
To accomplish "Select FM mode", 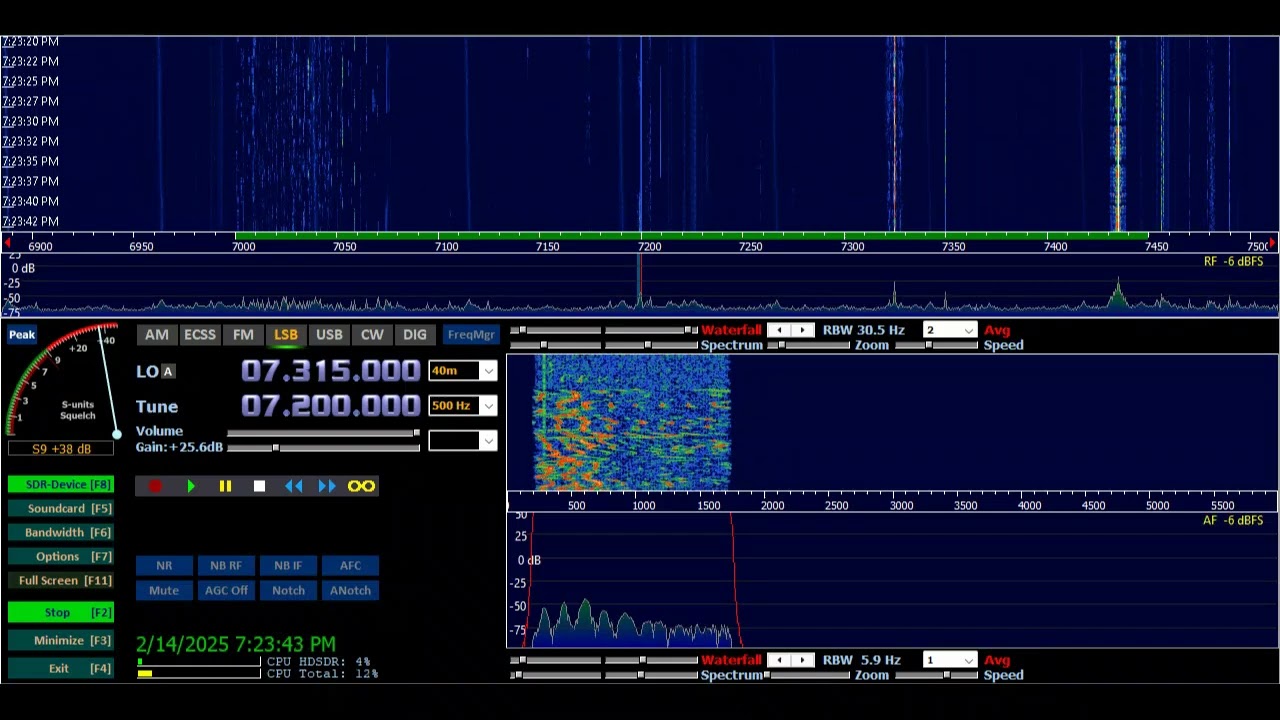I will (243, 335).
